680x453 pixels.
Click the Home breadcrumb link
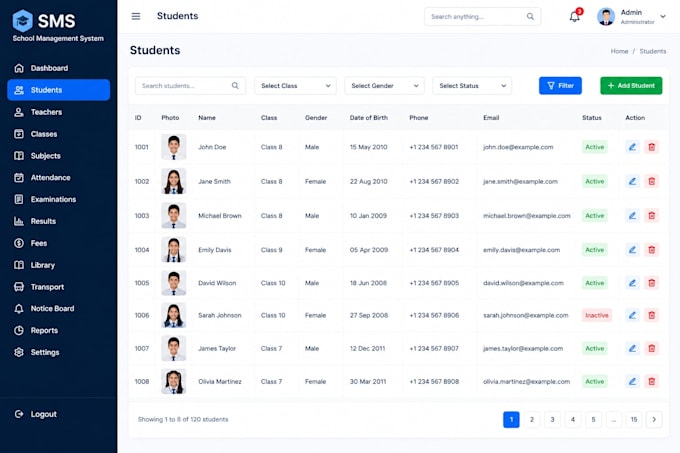[619, 51]
